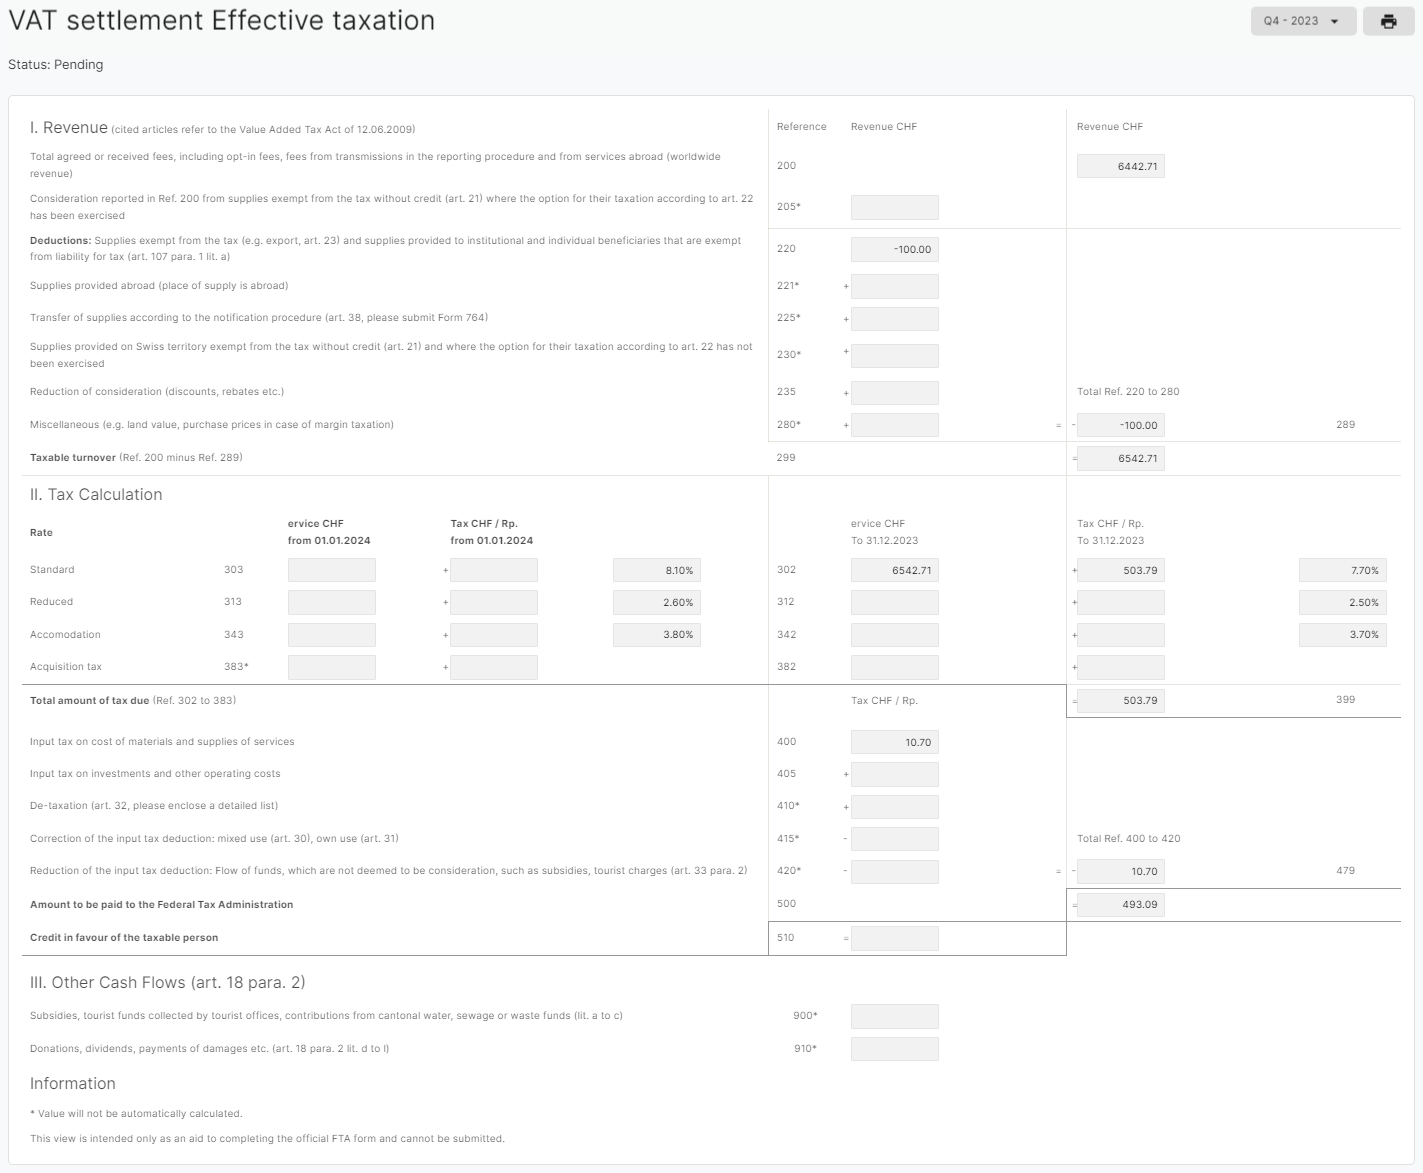
Task: Click the print icon button
Action: 1388,21
